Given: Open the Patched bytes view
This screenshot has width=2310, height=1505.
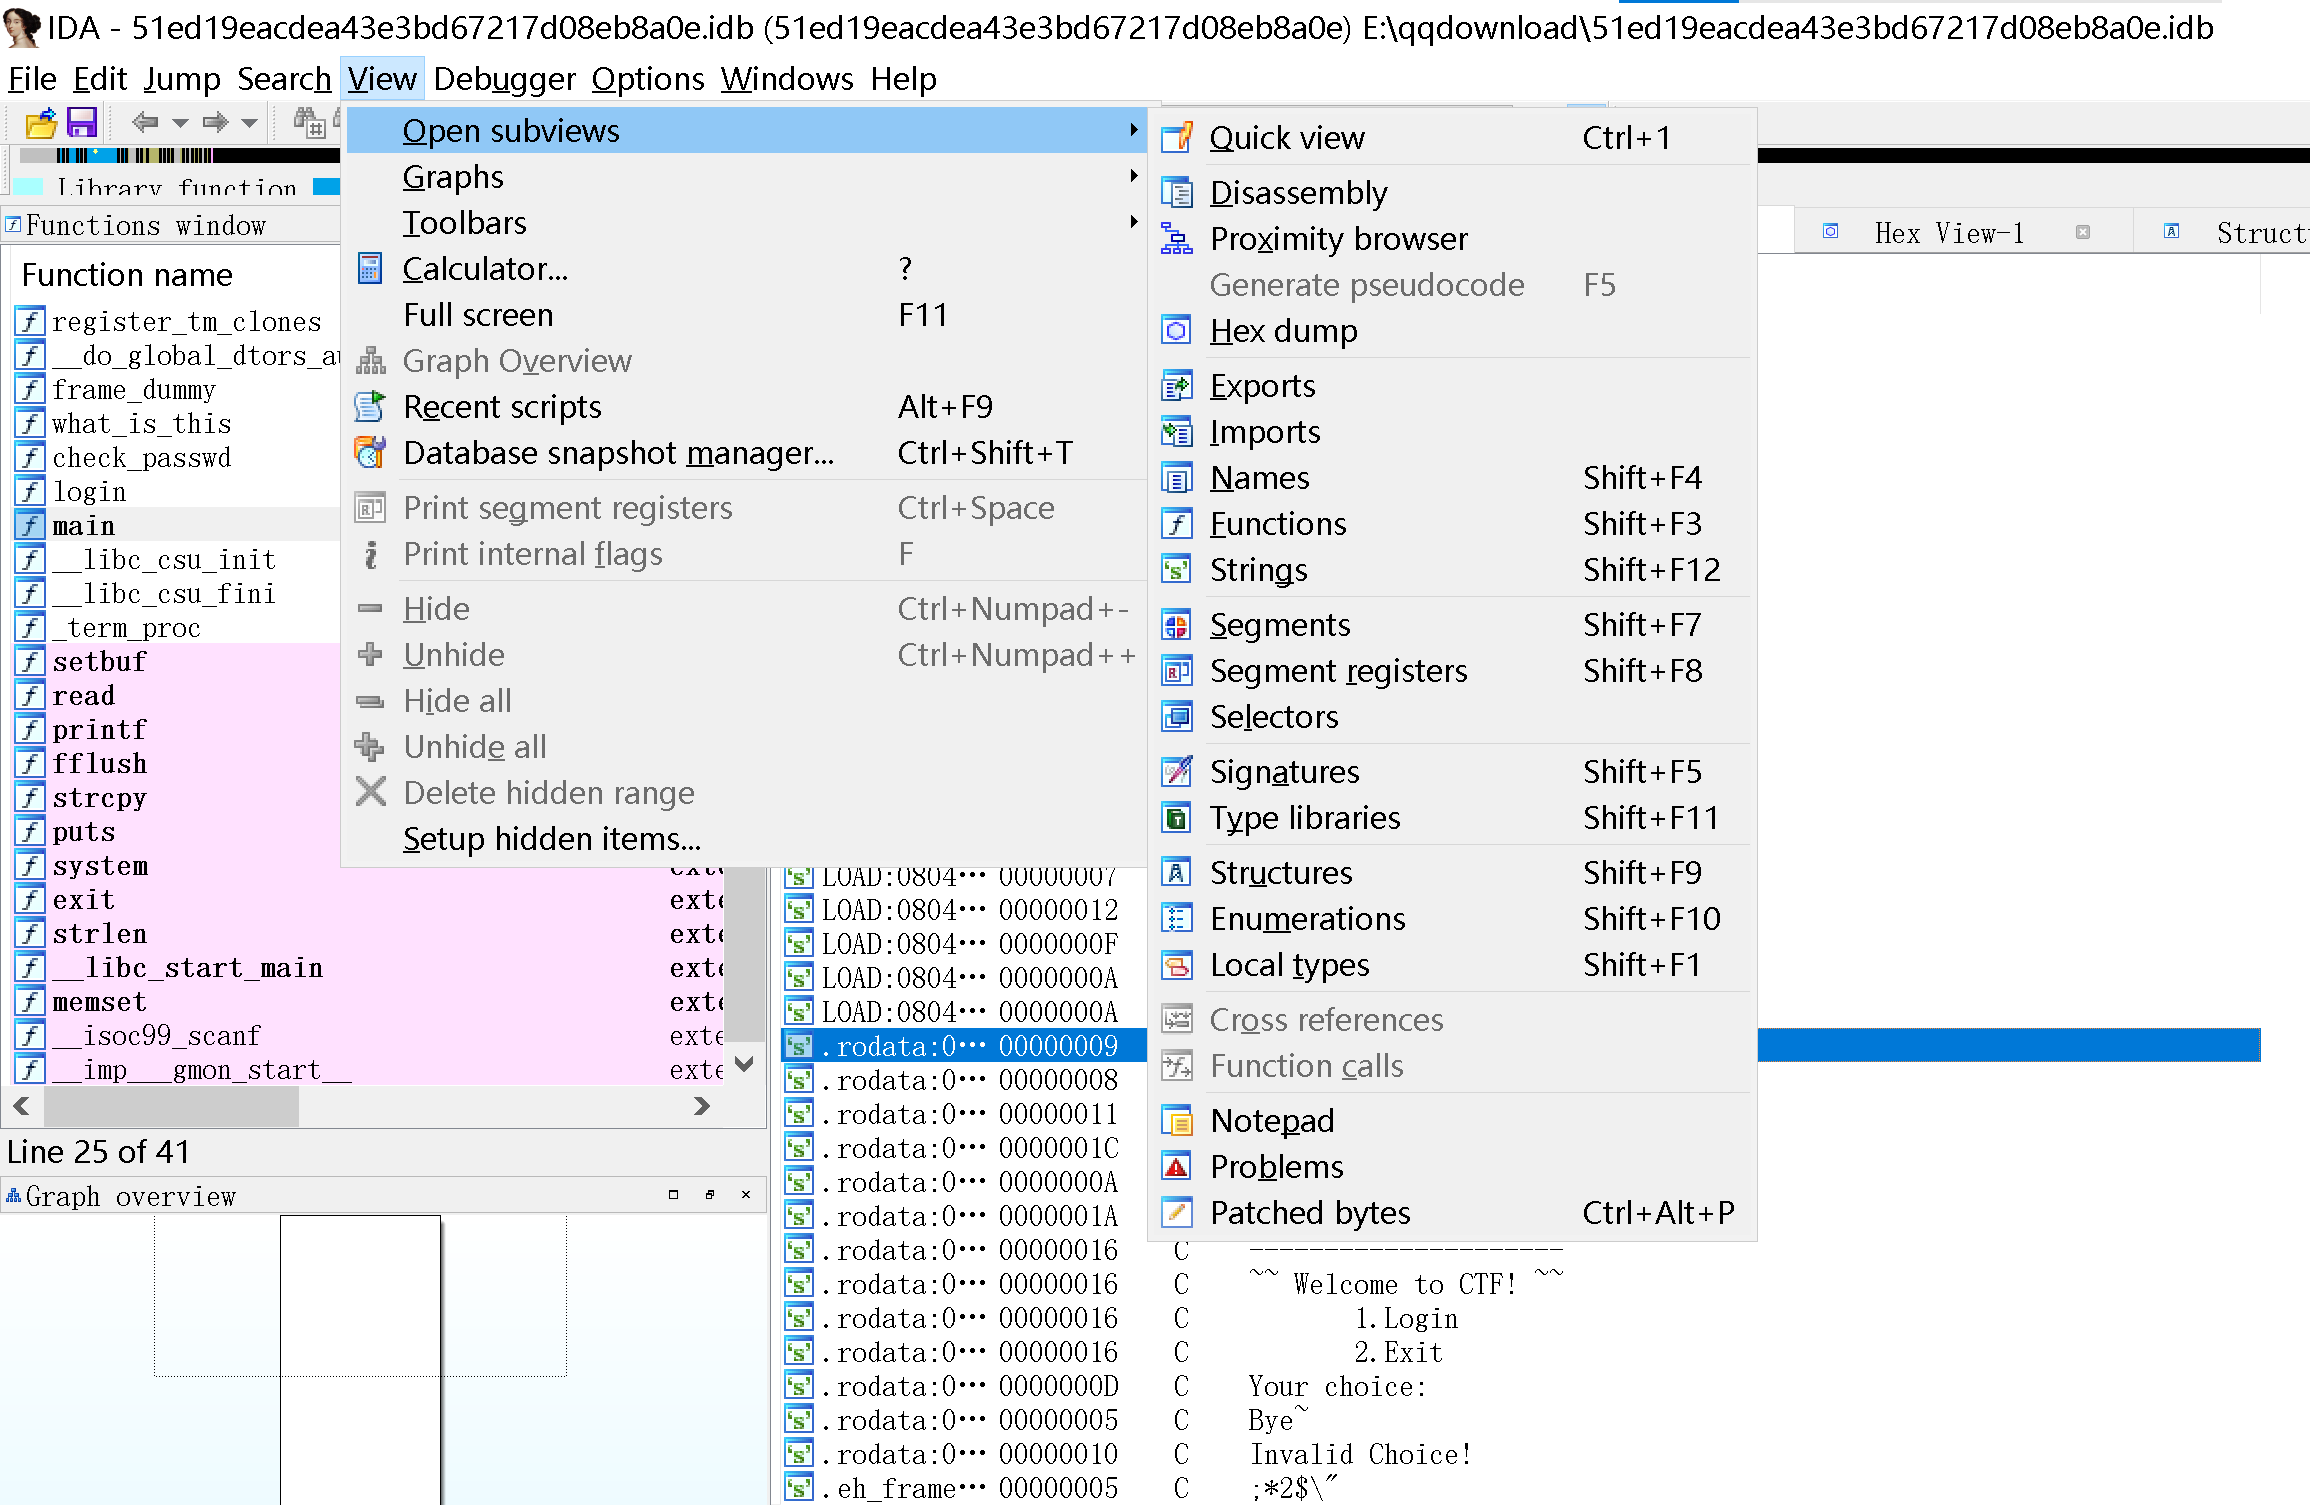Looking at the screenshot, I should 1309,1213.
